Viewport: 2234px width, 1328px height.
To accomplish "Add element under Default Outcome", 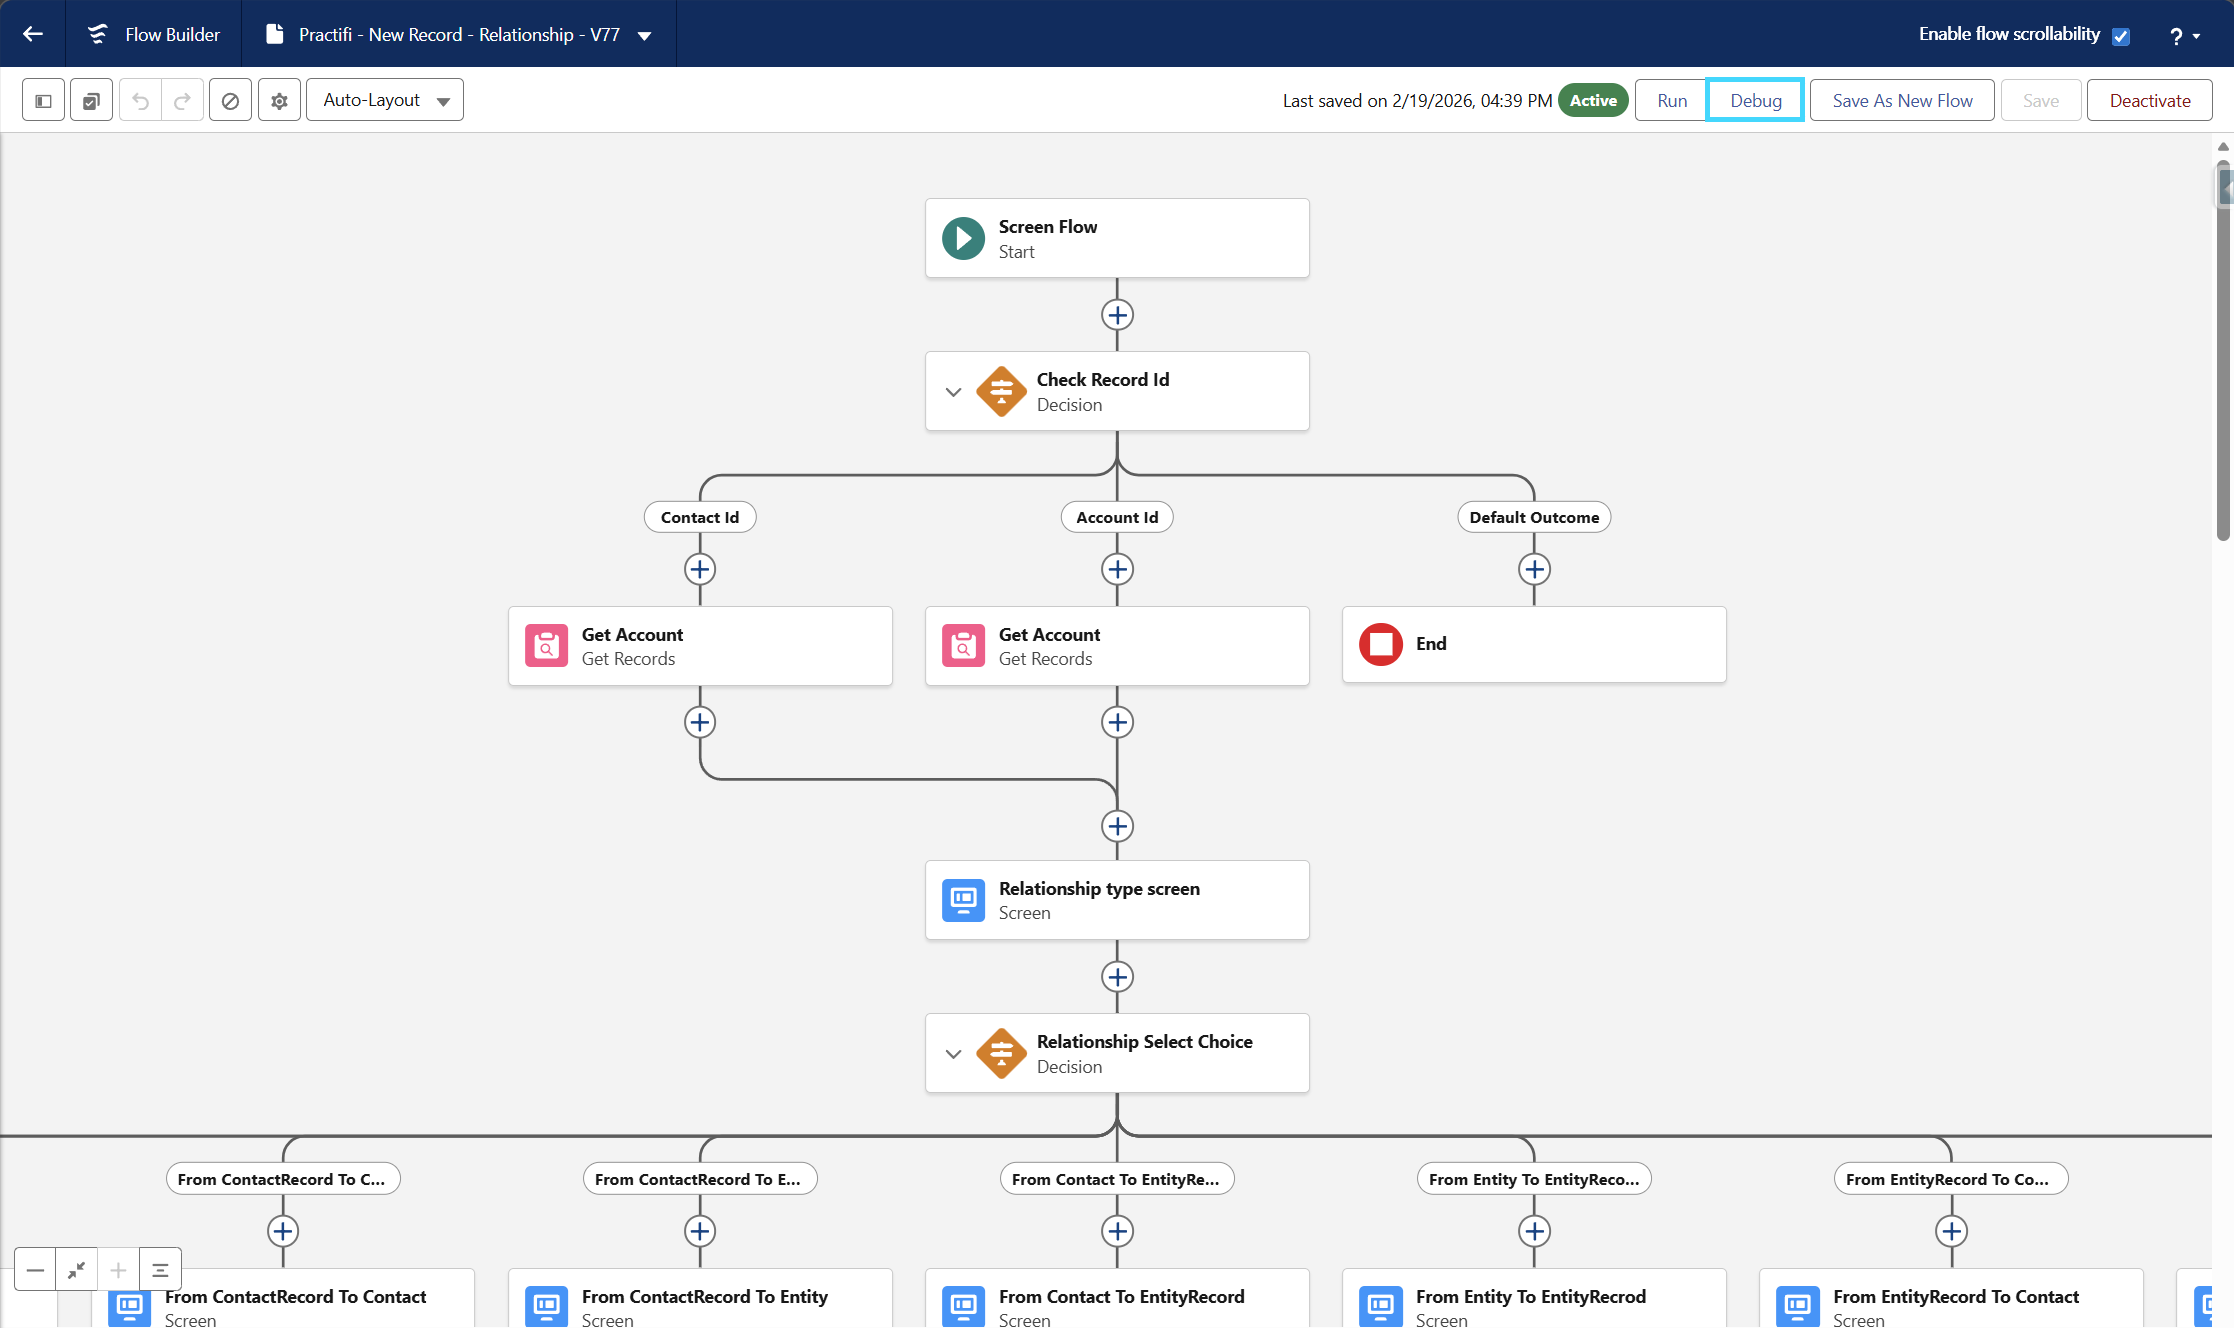I will (1534, 569).
